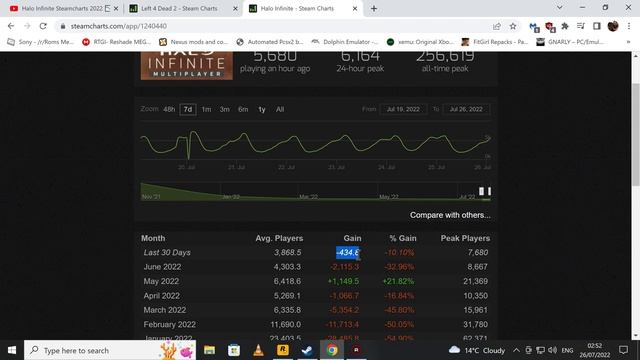The image size is (640, 360).
Task: Show hidden system tray icons
Action: (x=516, y=350)
